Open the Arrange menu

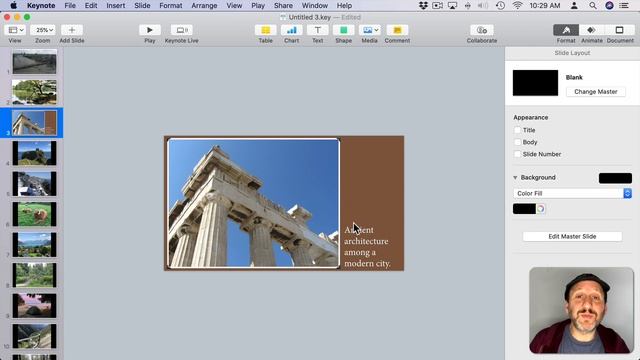point(204,5)
